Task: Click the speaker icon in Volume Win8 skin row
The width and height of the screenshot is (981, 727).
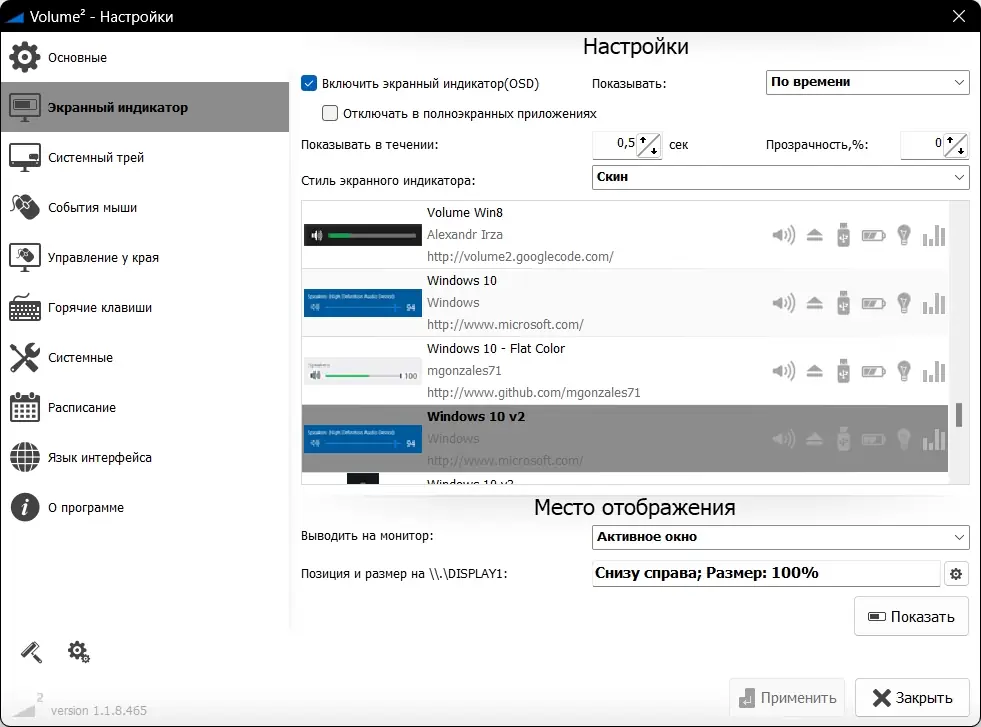Action: pos(783,235)
